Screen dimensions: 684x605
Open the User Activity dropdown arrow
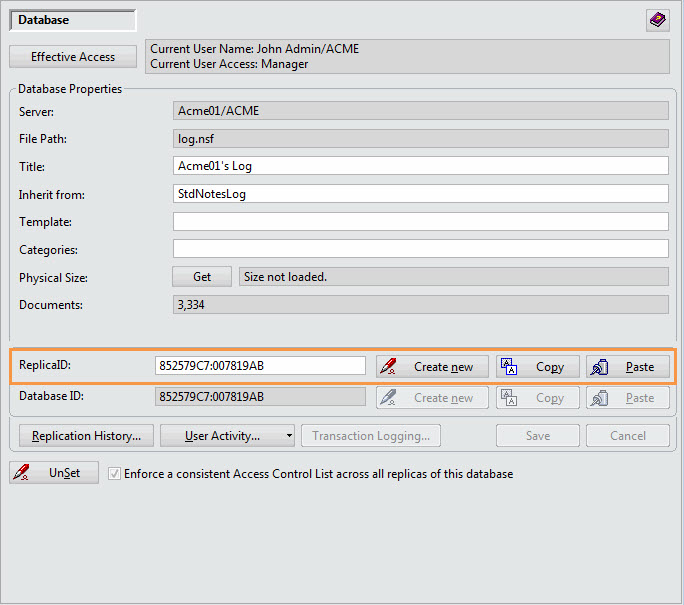289,436
